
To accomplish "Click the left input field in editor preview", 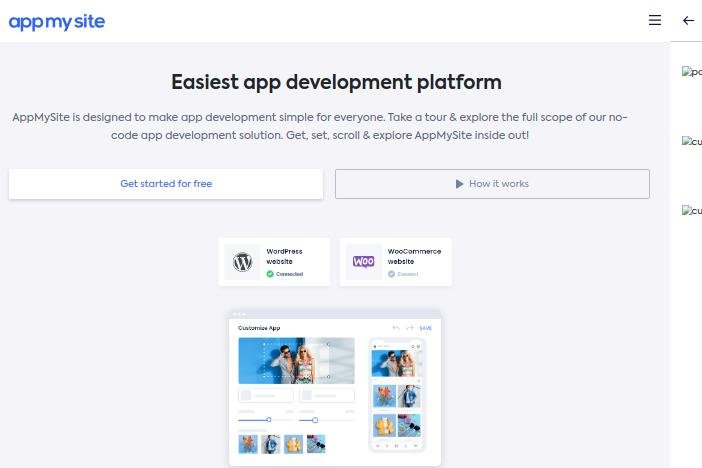I will click(266, 395).
